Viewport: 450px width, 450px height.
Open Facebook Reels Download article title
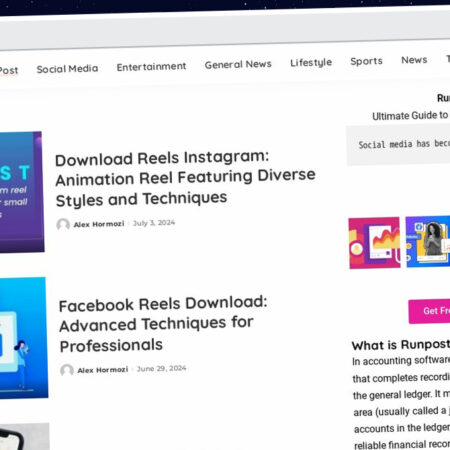tap(163, 324)
